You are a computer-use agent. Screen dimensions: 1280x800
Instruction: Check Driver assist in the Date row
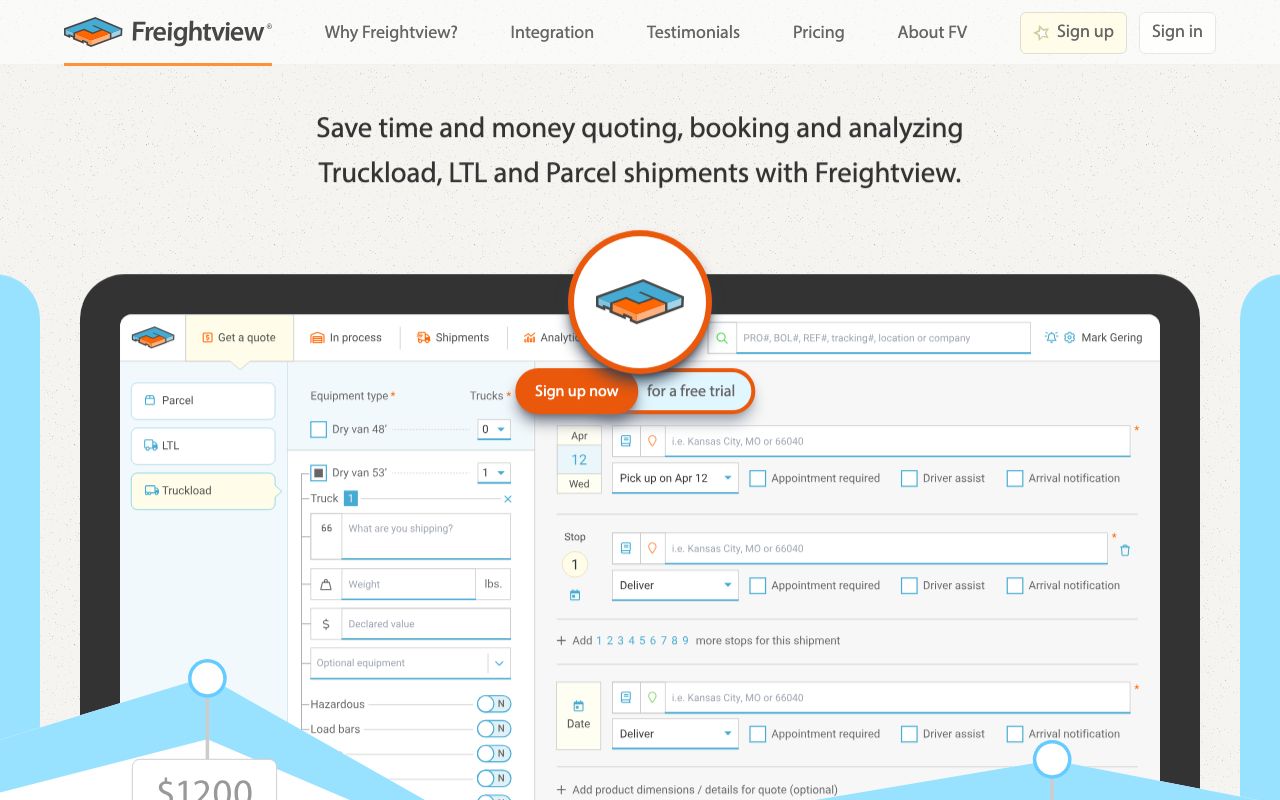click(909, 734)
